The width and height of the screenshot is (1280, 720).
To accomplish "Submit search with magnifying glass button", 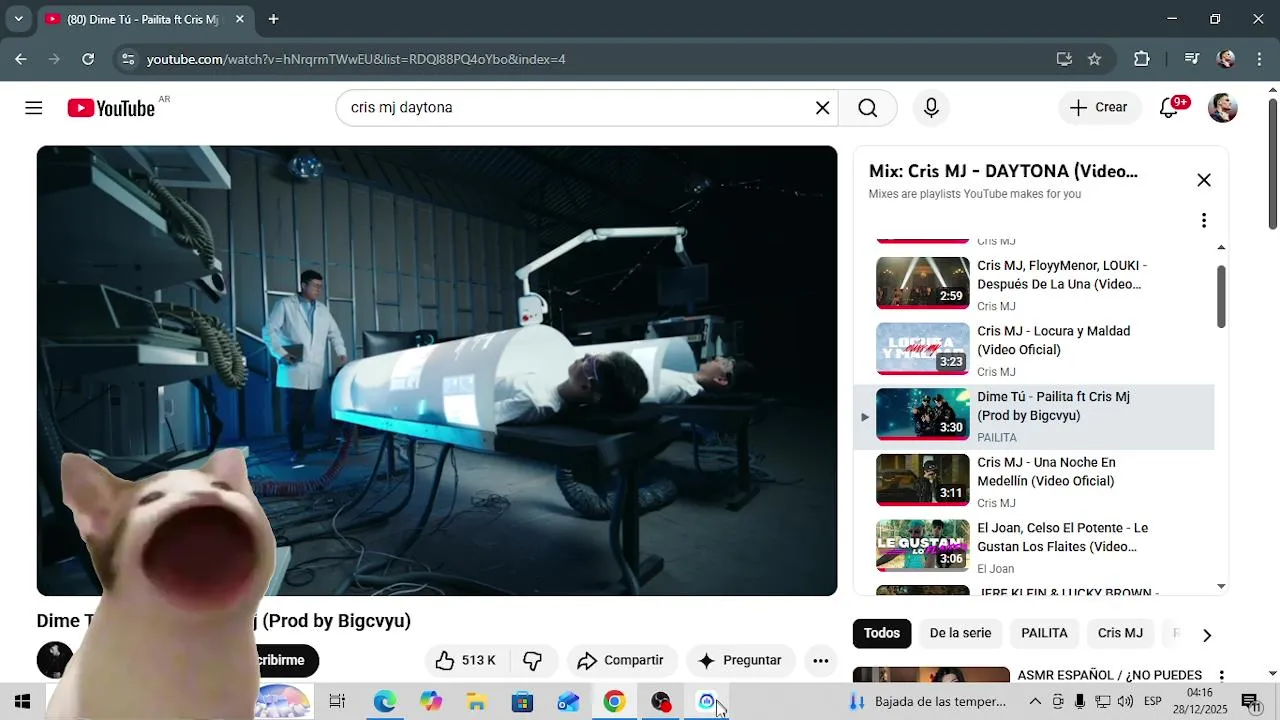I will (867, 108).
